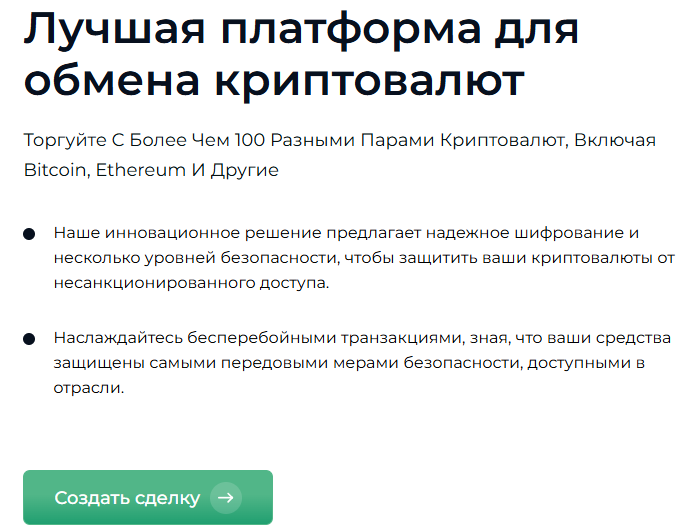This screenshot has width=686, height=530.
Task: Click the number "100" in the subtitle
Action: [x=250, y=140]
